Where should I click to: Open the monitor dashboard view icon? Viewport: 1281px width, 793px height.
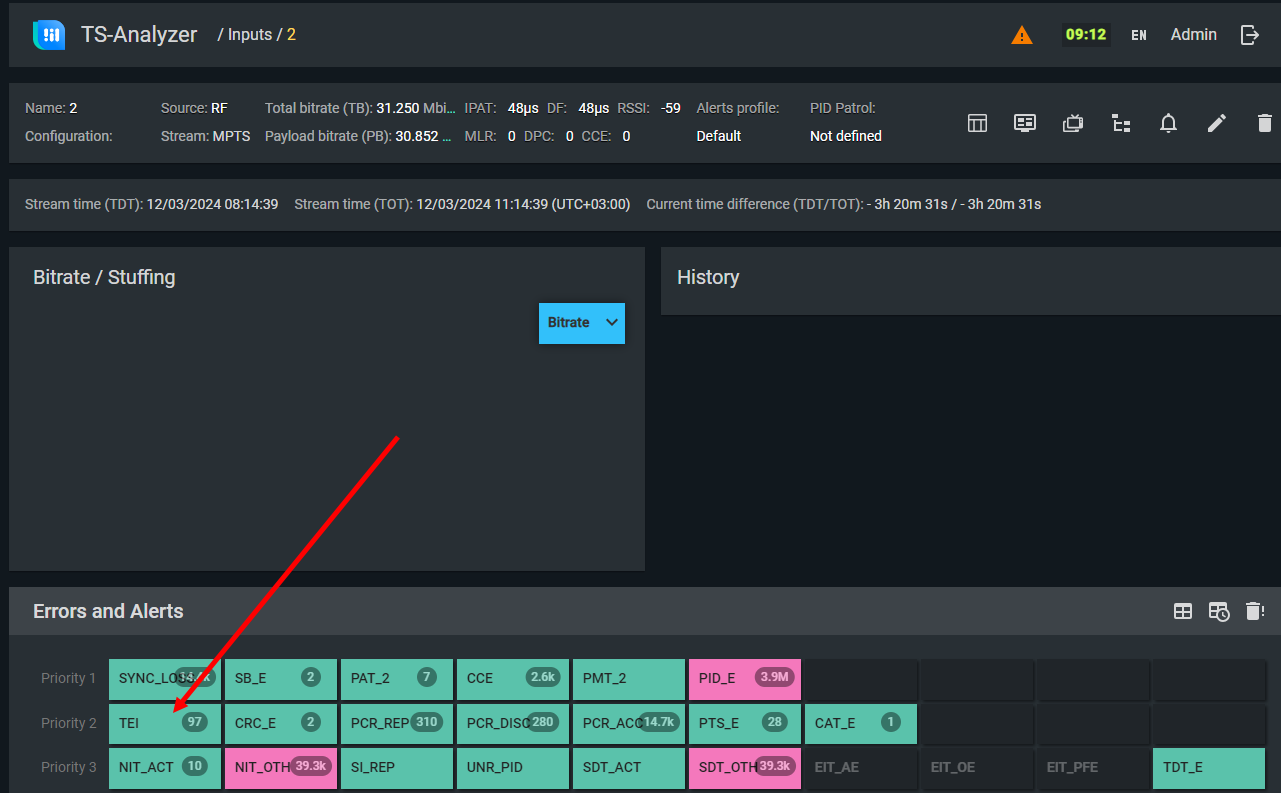coord(1024,123)
